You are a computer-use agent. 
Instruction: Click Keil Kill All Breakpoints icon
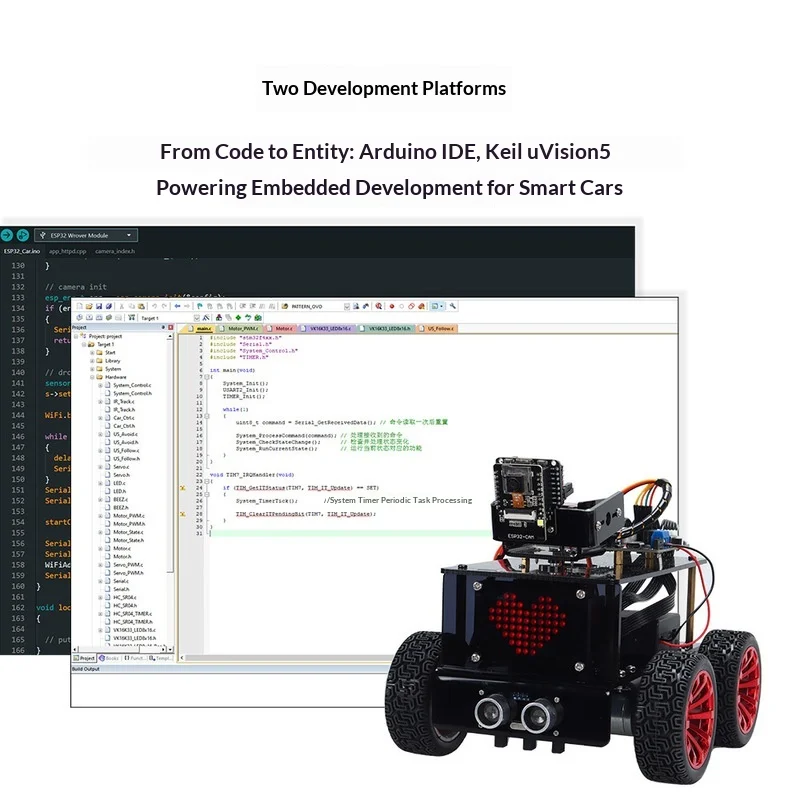pos(421,306)
